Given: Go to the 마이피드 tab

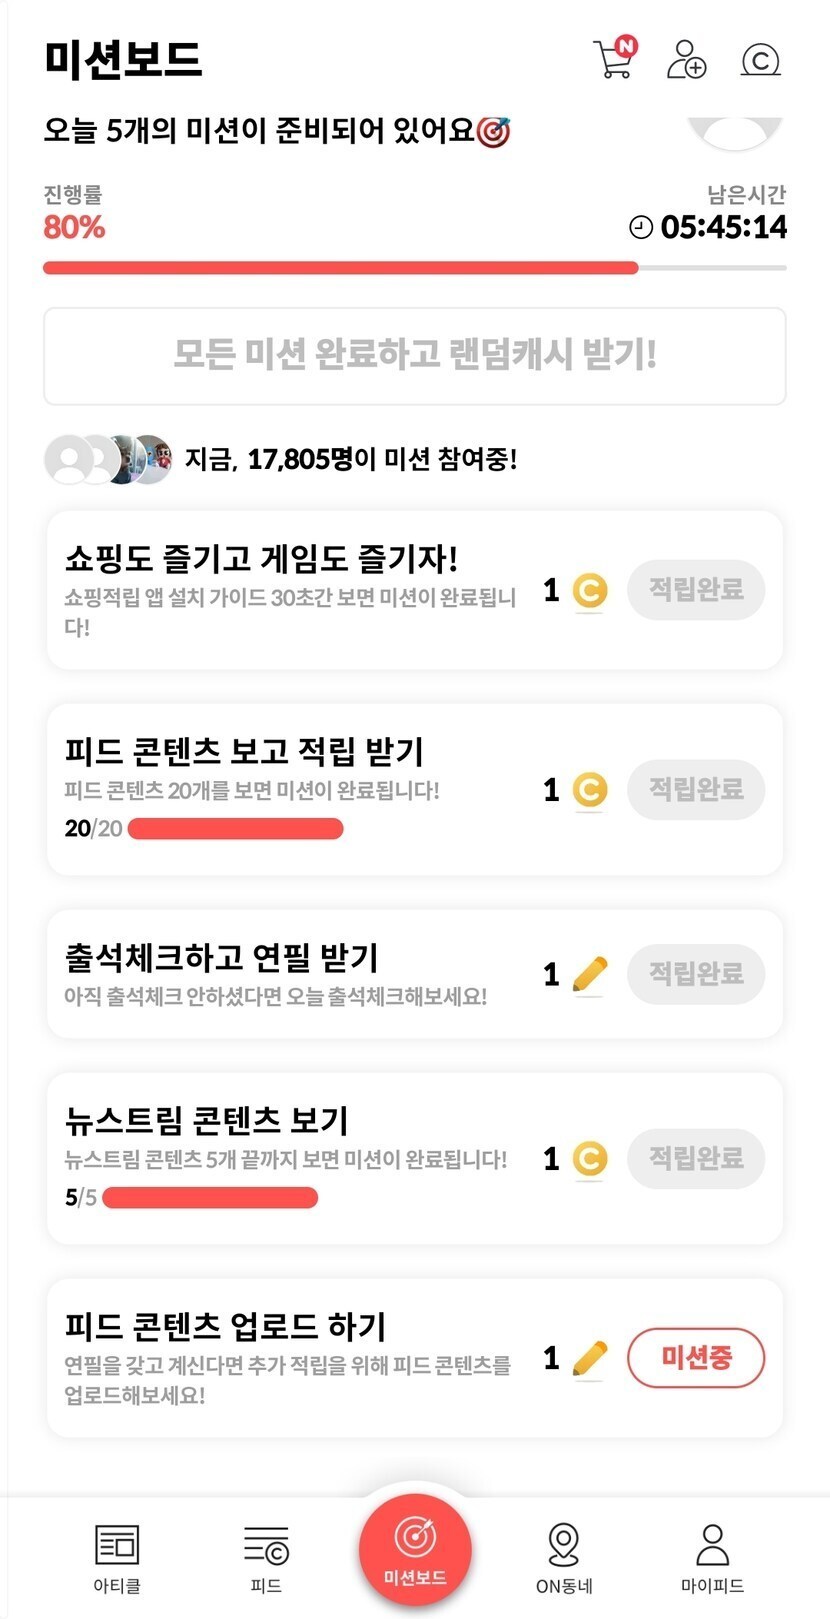Looking at the screenshot, I should (712, 1557).
